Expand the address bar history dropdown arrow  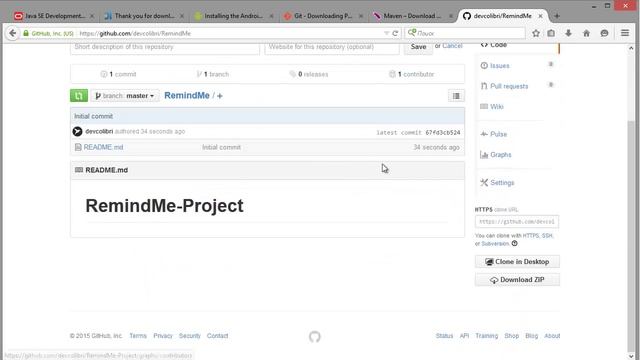386,33
